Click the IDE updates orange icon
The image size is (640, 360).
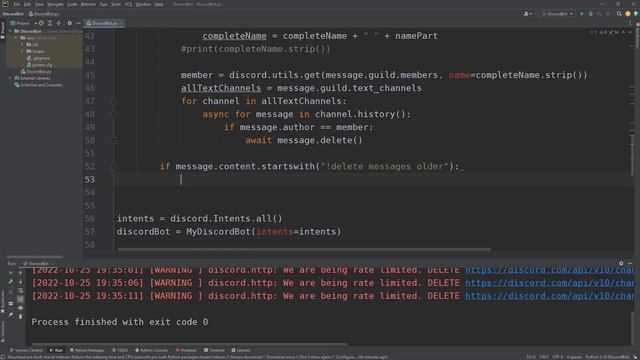click(x=628, y=14)
